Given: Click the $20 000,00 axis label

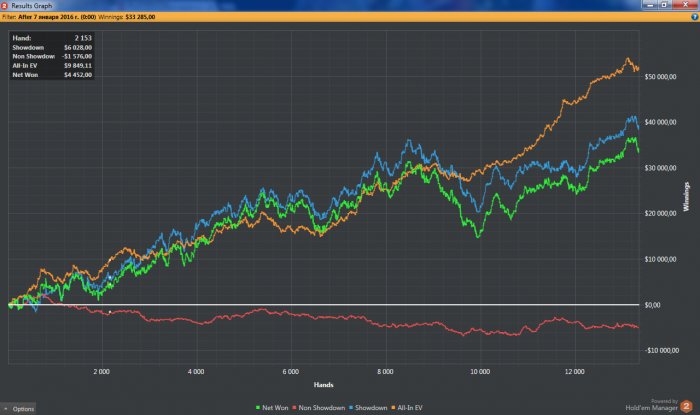Looking at the screenshot, I should point(660,214).
